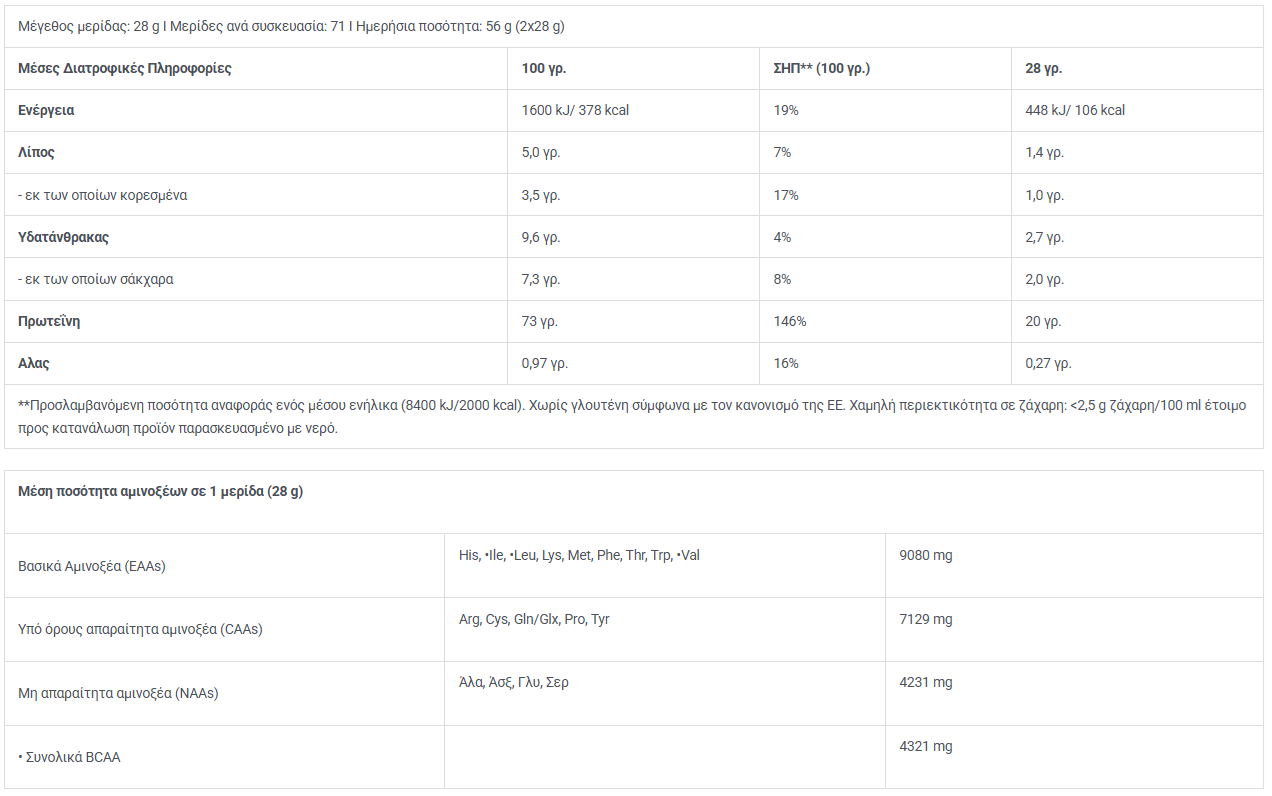1272x796 pixels.
Task: Click the serving size info line at top
Action: (x=298, y=26)
